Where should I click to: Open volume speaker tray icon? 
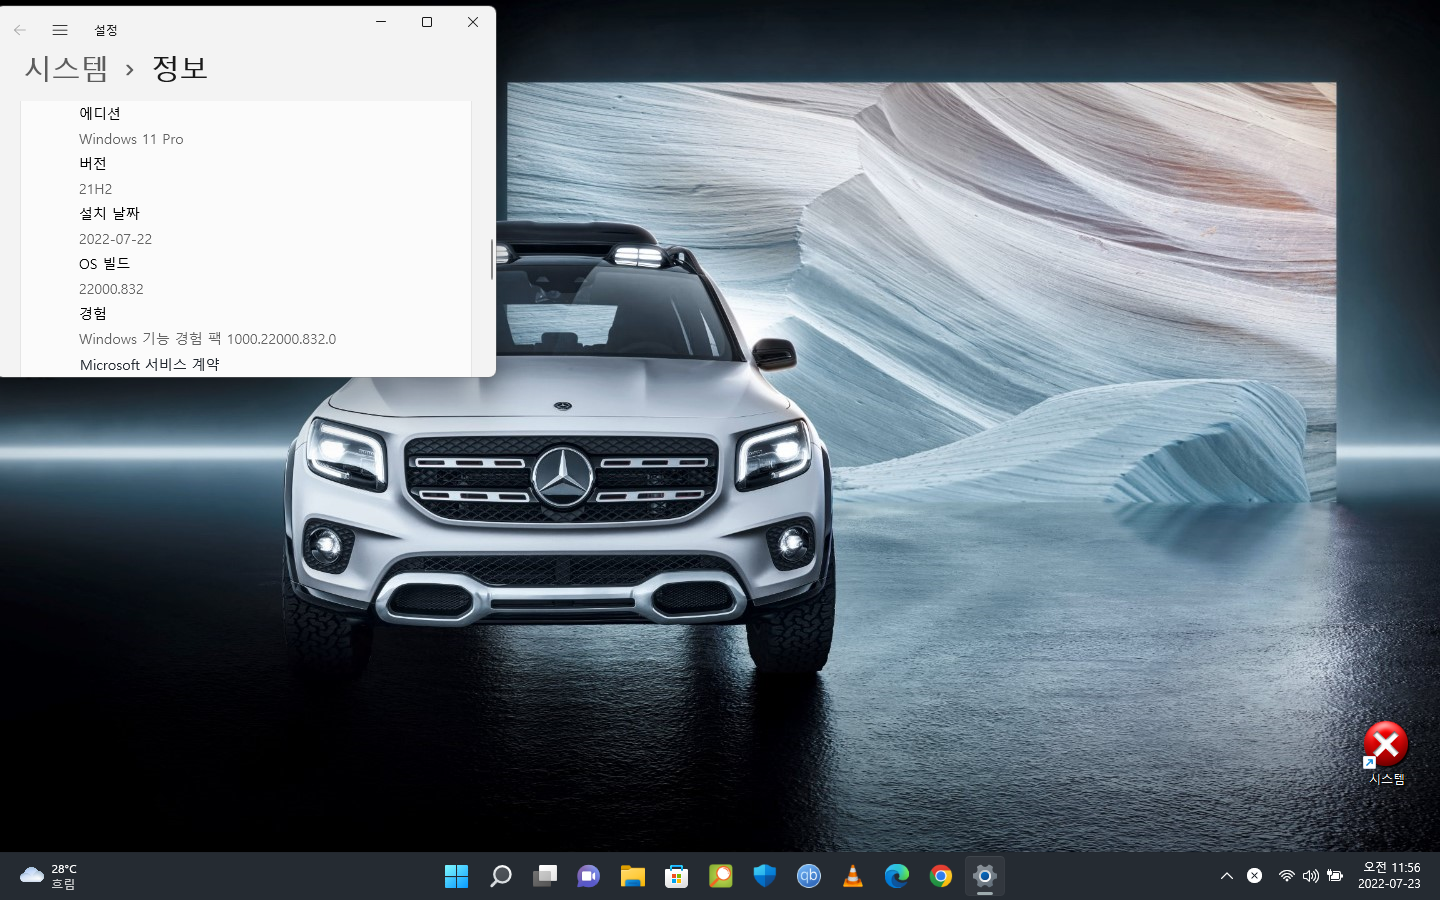click(x=1311, y=876)
